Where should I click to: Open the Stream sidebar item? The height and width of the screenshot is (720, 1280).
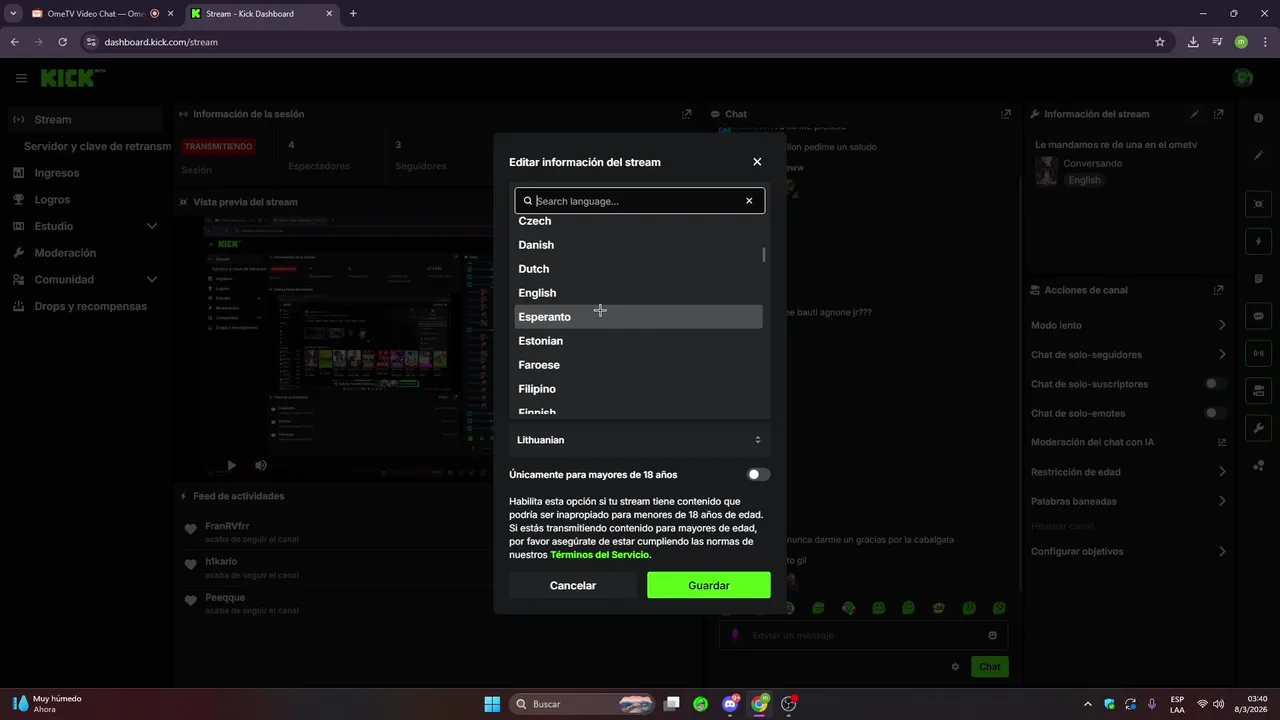pos(86,120)
